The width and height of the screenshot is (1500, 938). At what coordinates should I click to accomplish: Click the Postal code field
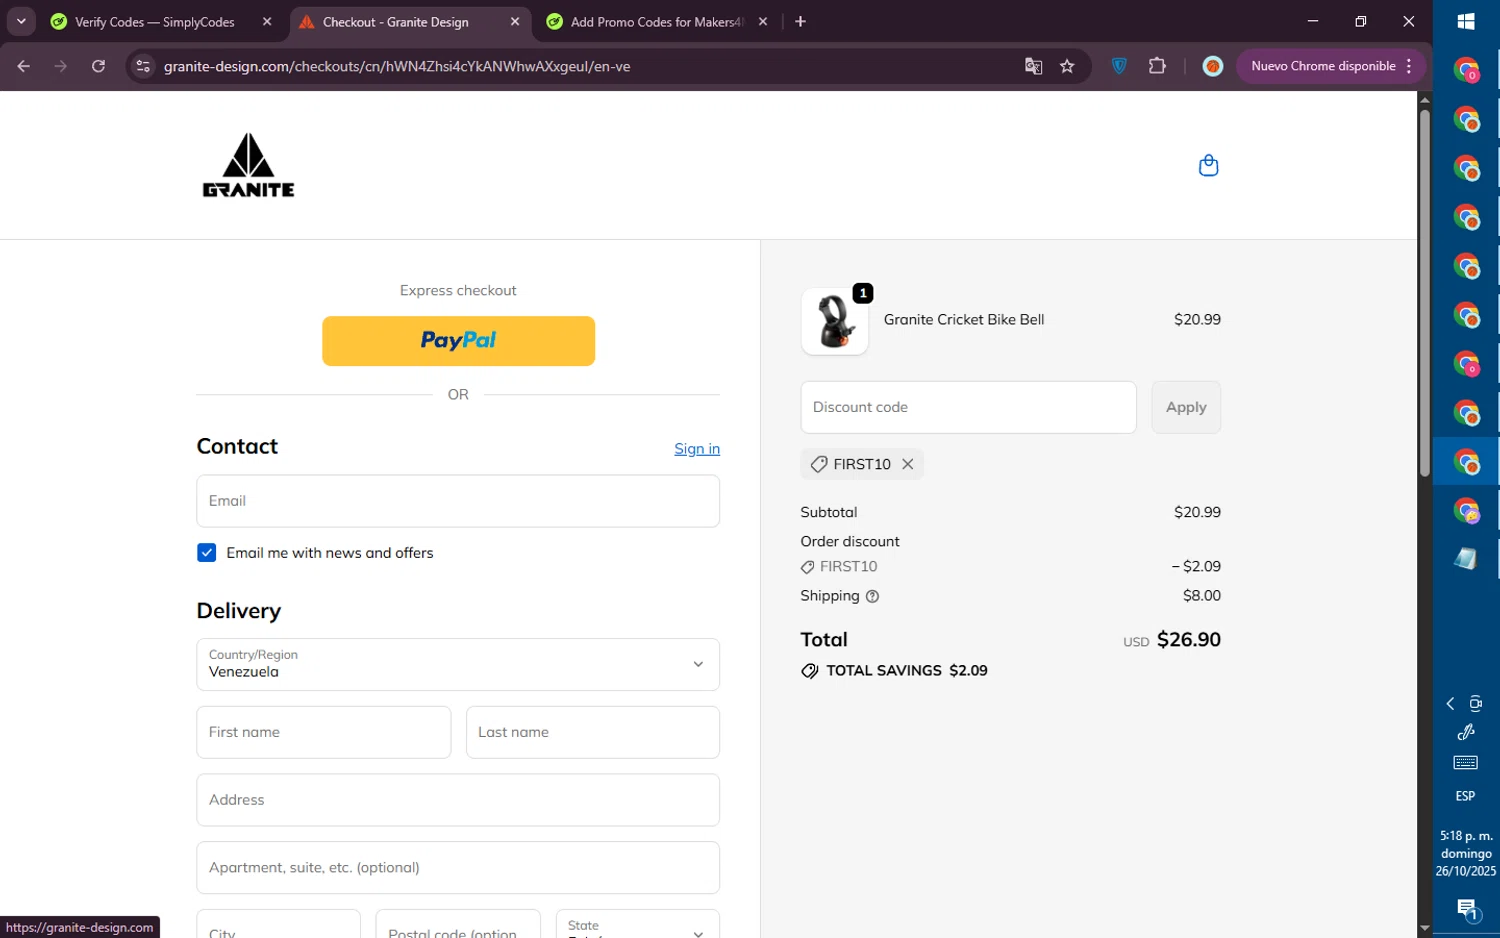coord(458,926)
